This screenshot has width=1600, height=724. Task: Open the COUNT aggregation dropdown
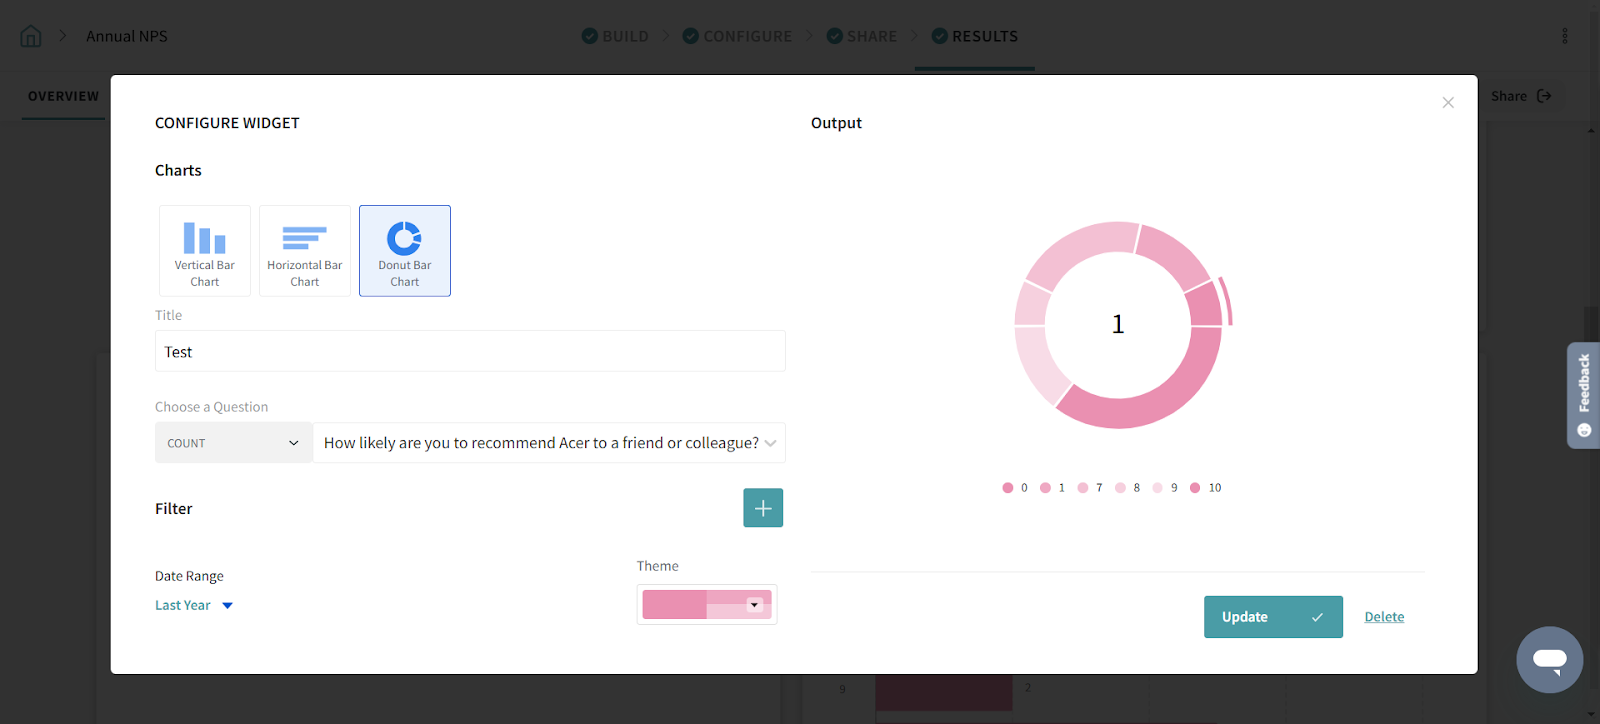click(x=234, y=443)
